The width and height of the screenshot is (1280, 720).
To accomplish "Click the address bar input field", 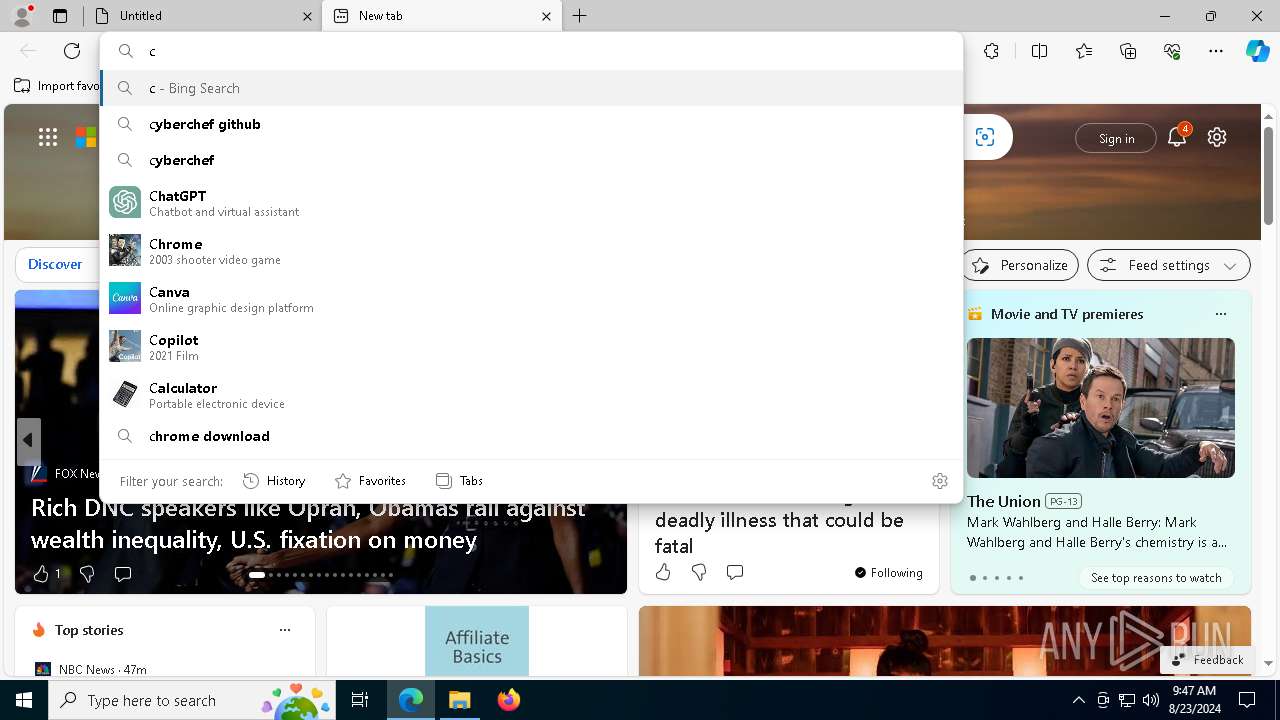I will pyautogui.click(x=532, y=51).
